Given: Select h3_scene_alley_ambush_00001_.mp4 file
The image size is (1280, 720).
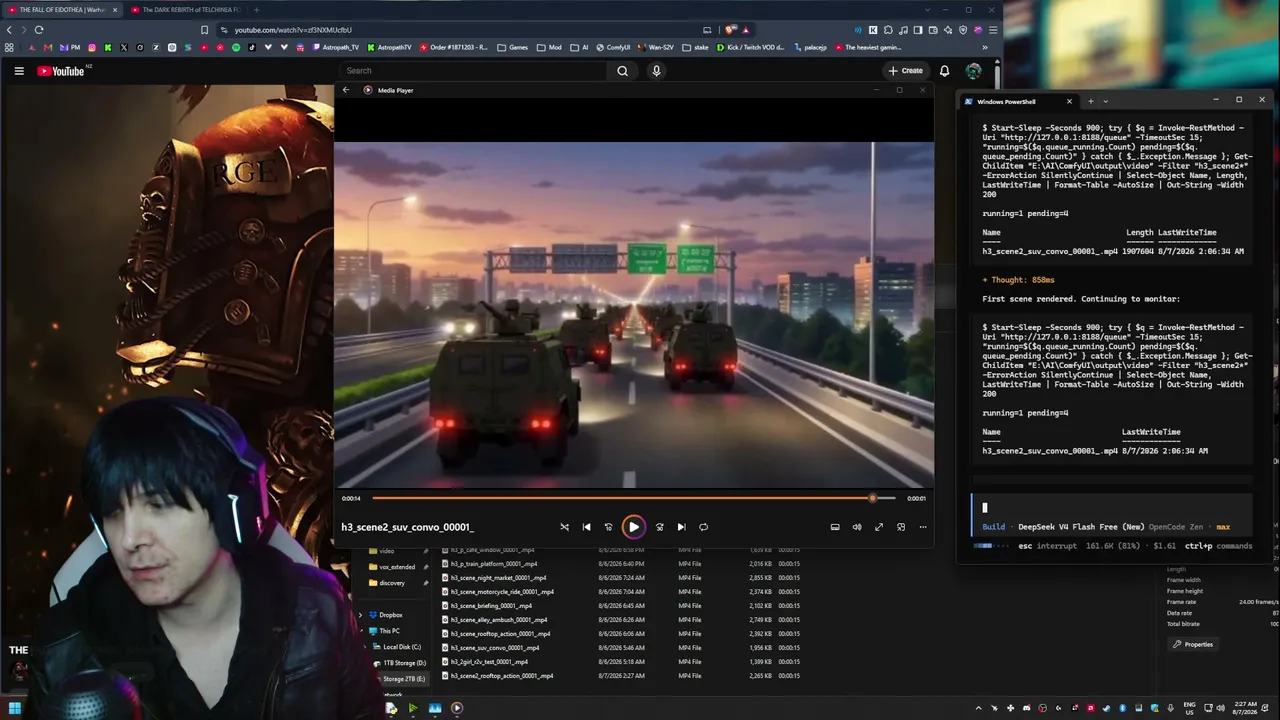Looking at the screenshot, I should tap(499, 620).
